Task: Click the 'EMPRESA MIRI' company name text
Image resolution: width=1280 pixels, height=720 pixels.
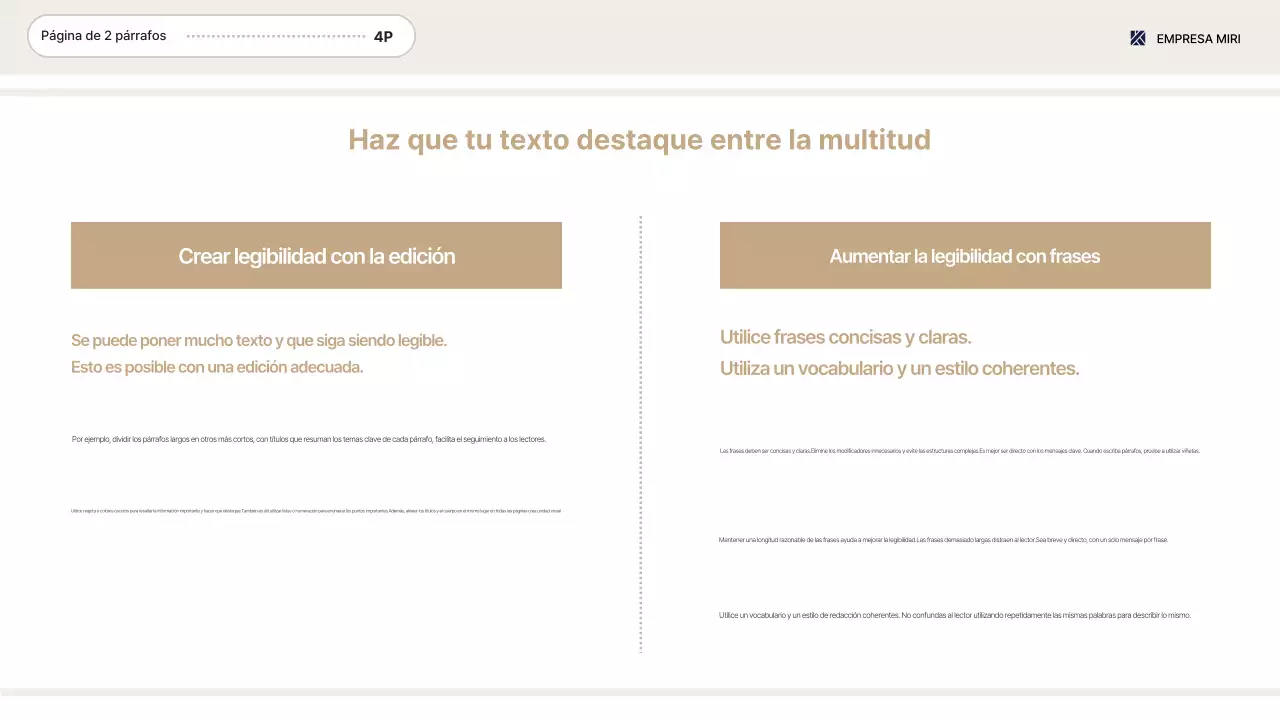Action: pos(1198,39)
